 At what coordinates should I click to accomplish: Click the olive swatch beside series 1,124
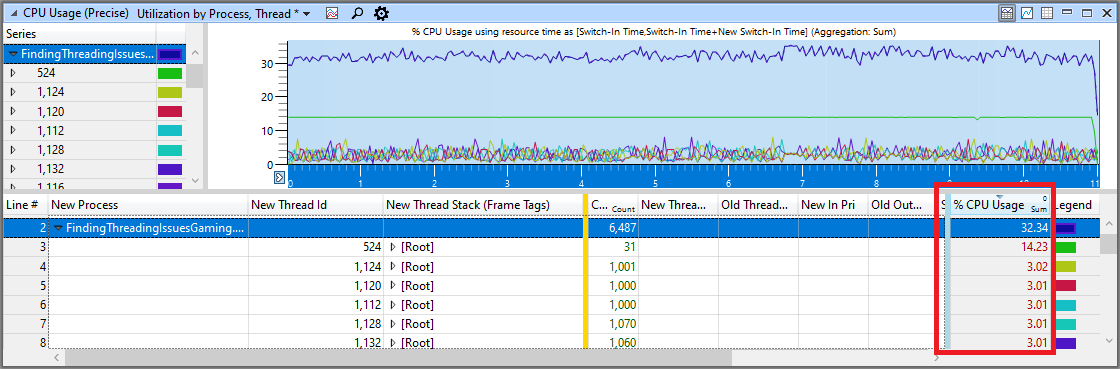tap(170, 92)
